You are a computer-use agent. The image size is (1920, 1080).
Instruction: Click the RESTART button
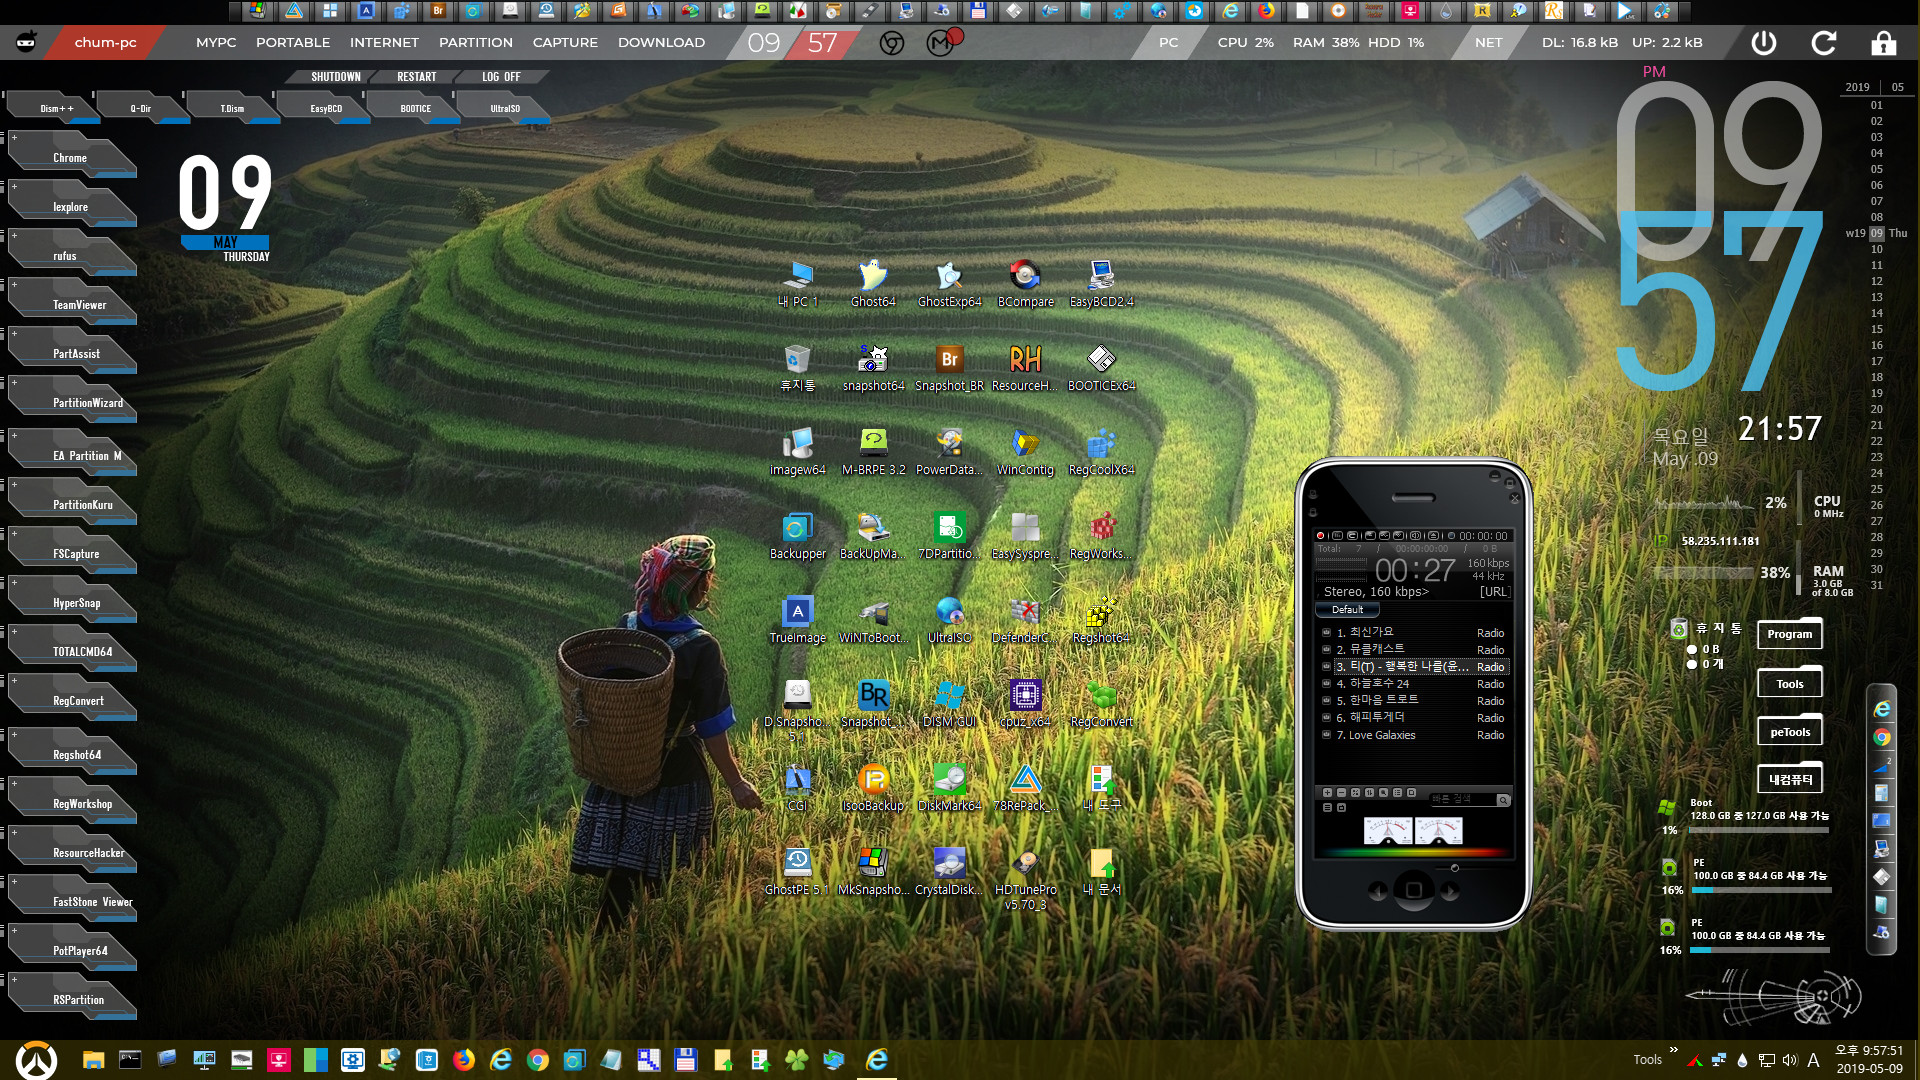pyautogui.click(x=416, y=77)
